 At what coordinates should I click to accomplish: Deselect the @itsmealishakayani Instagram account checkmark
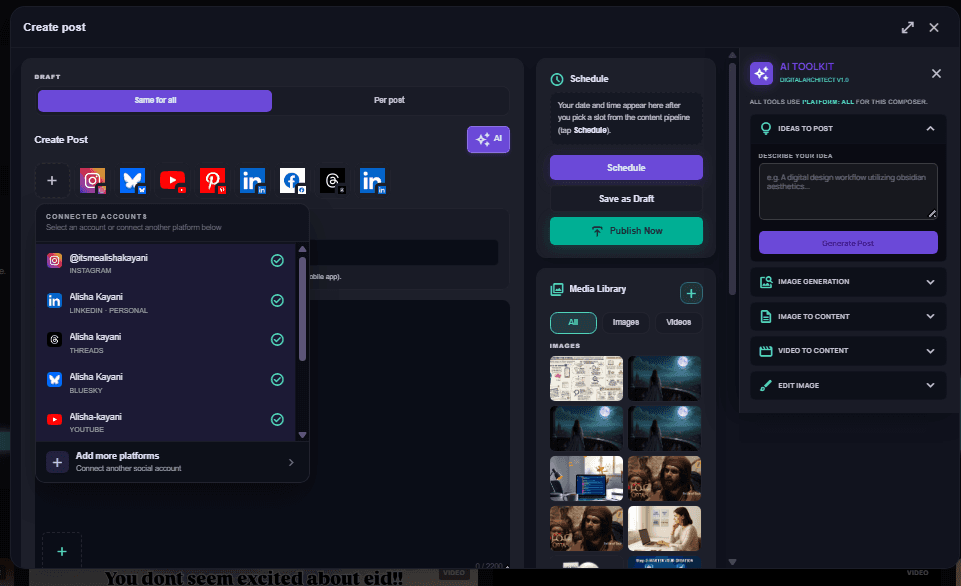pos(277,260)
